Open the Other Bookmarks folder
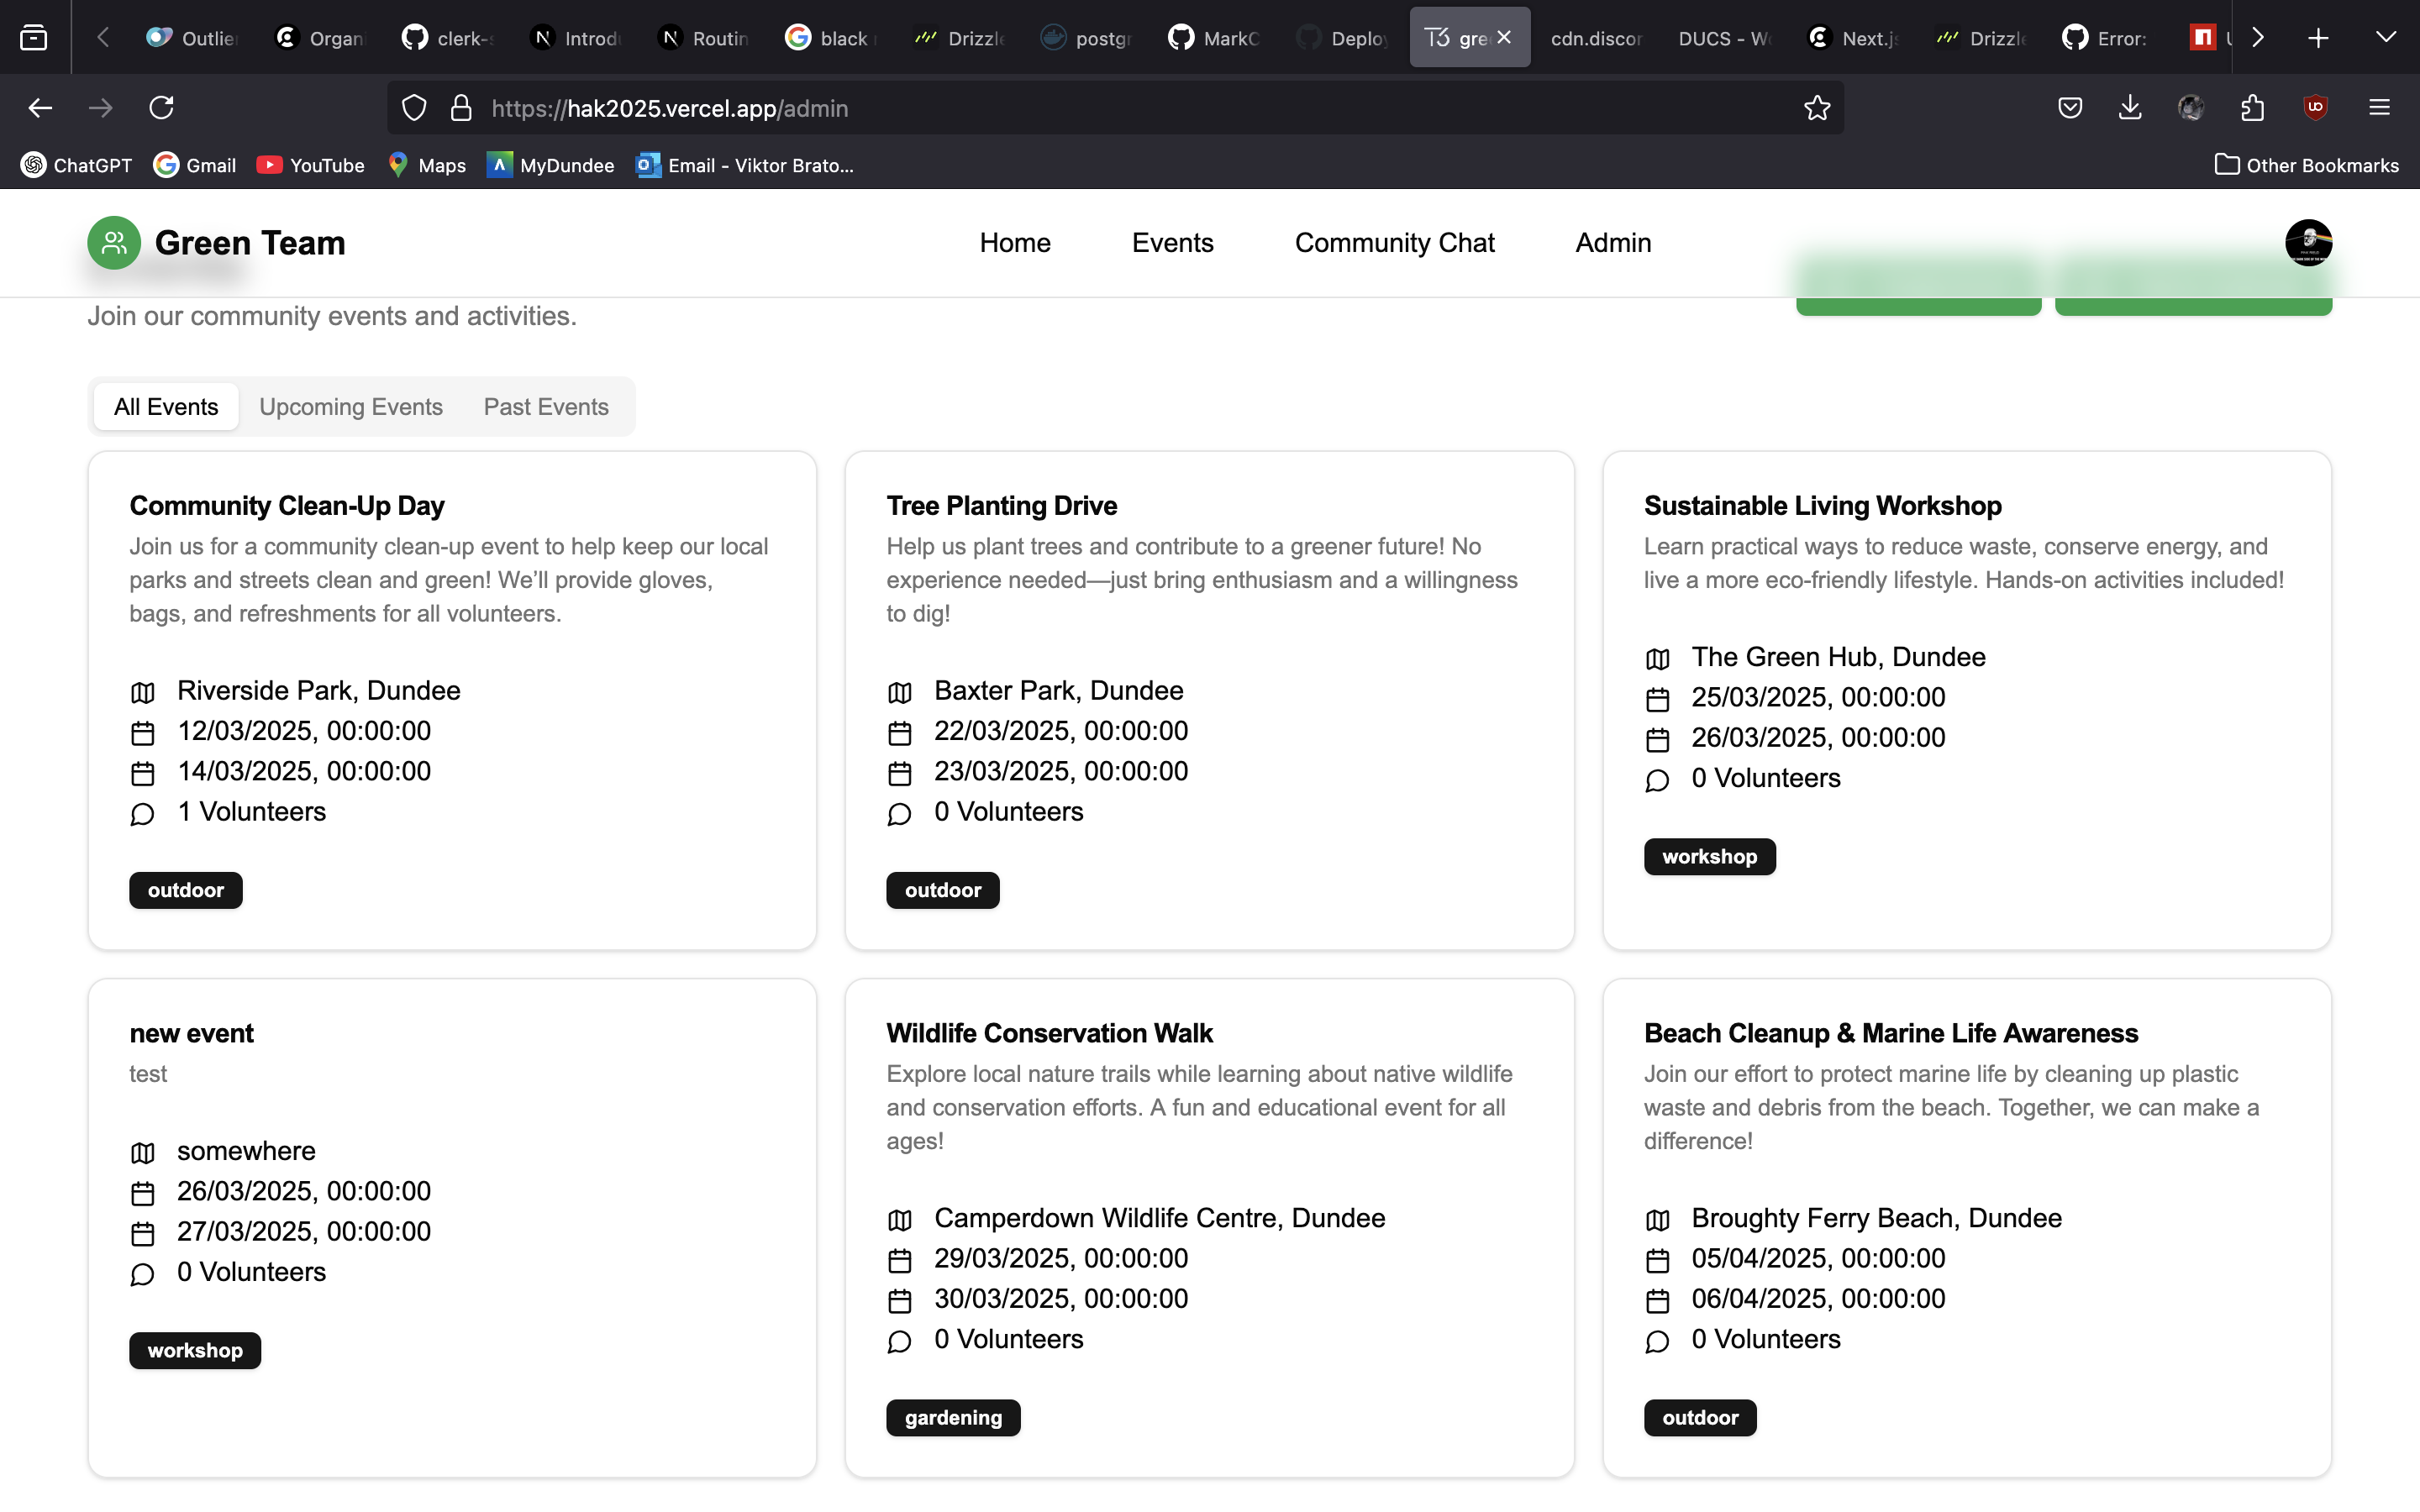This screenshot has height=1512, width=2420. pyautogui.click(x=2307, y=165)
